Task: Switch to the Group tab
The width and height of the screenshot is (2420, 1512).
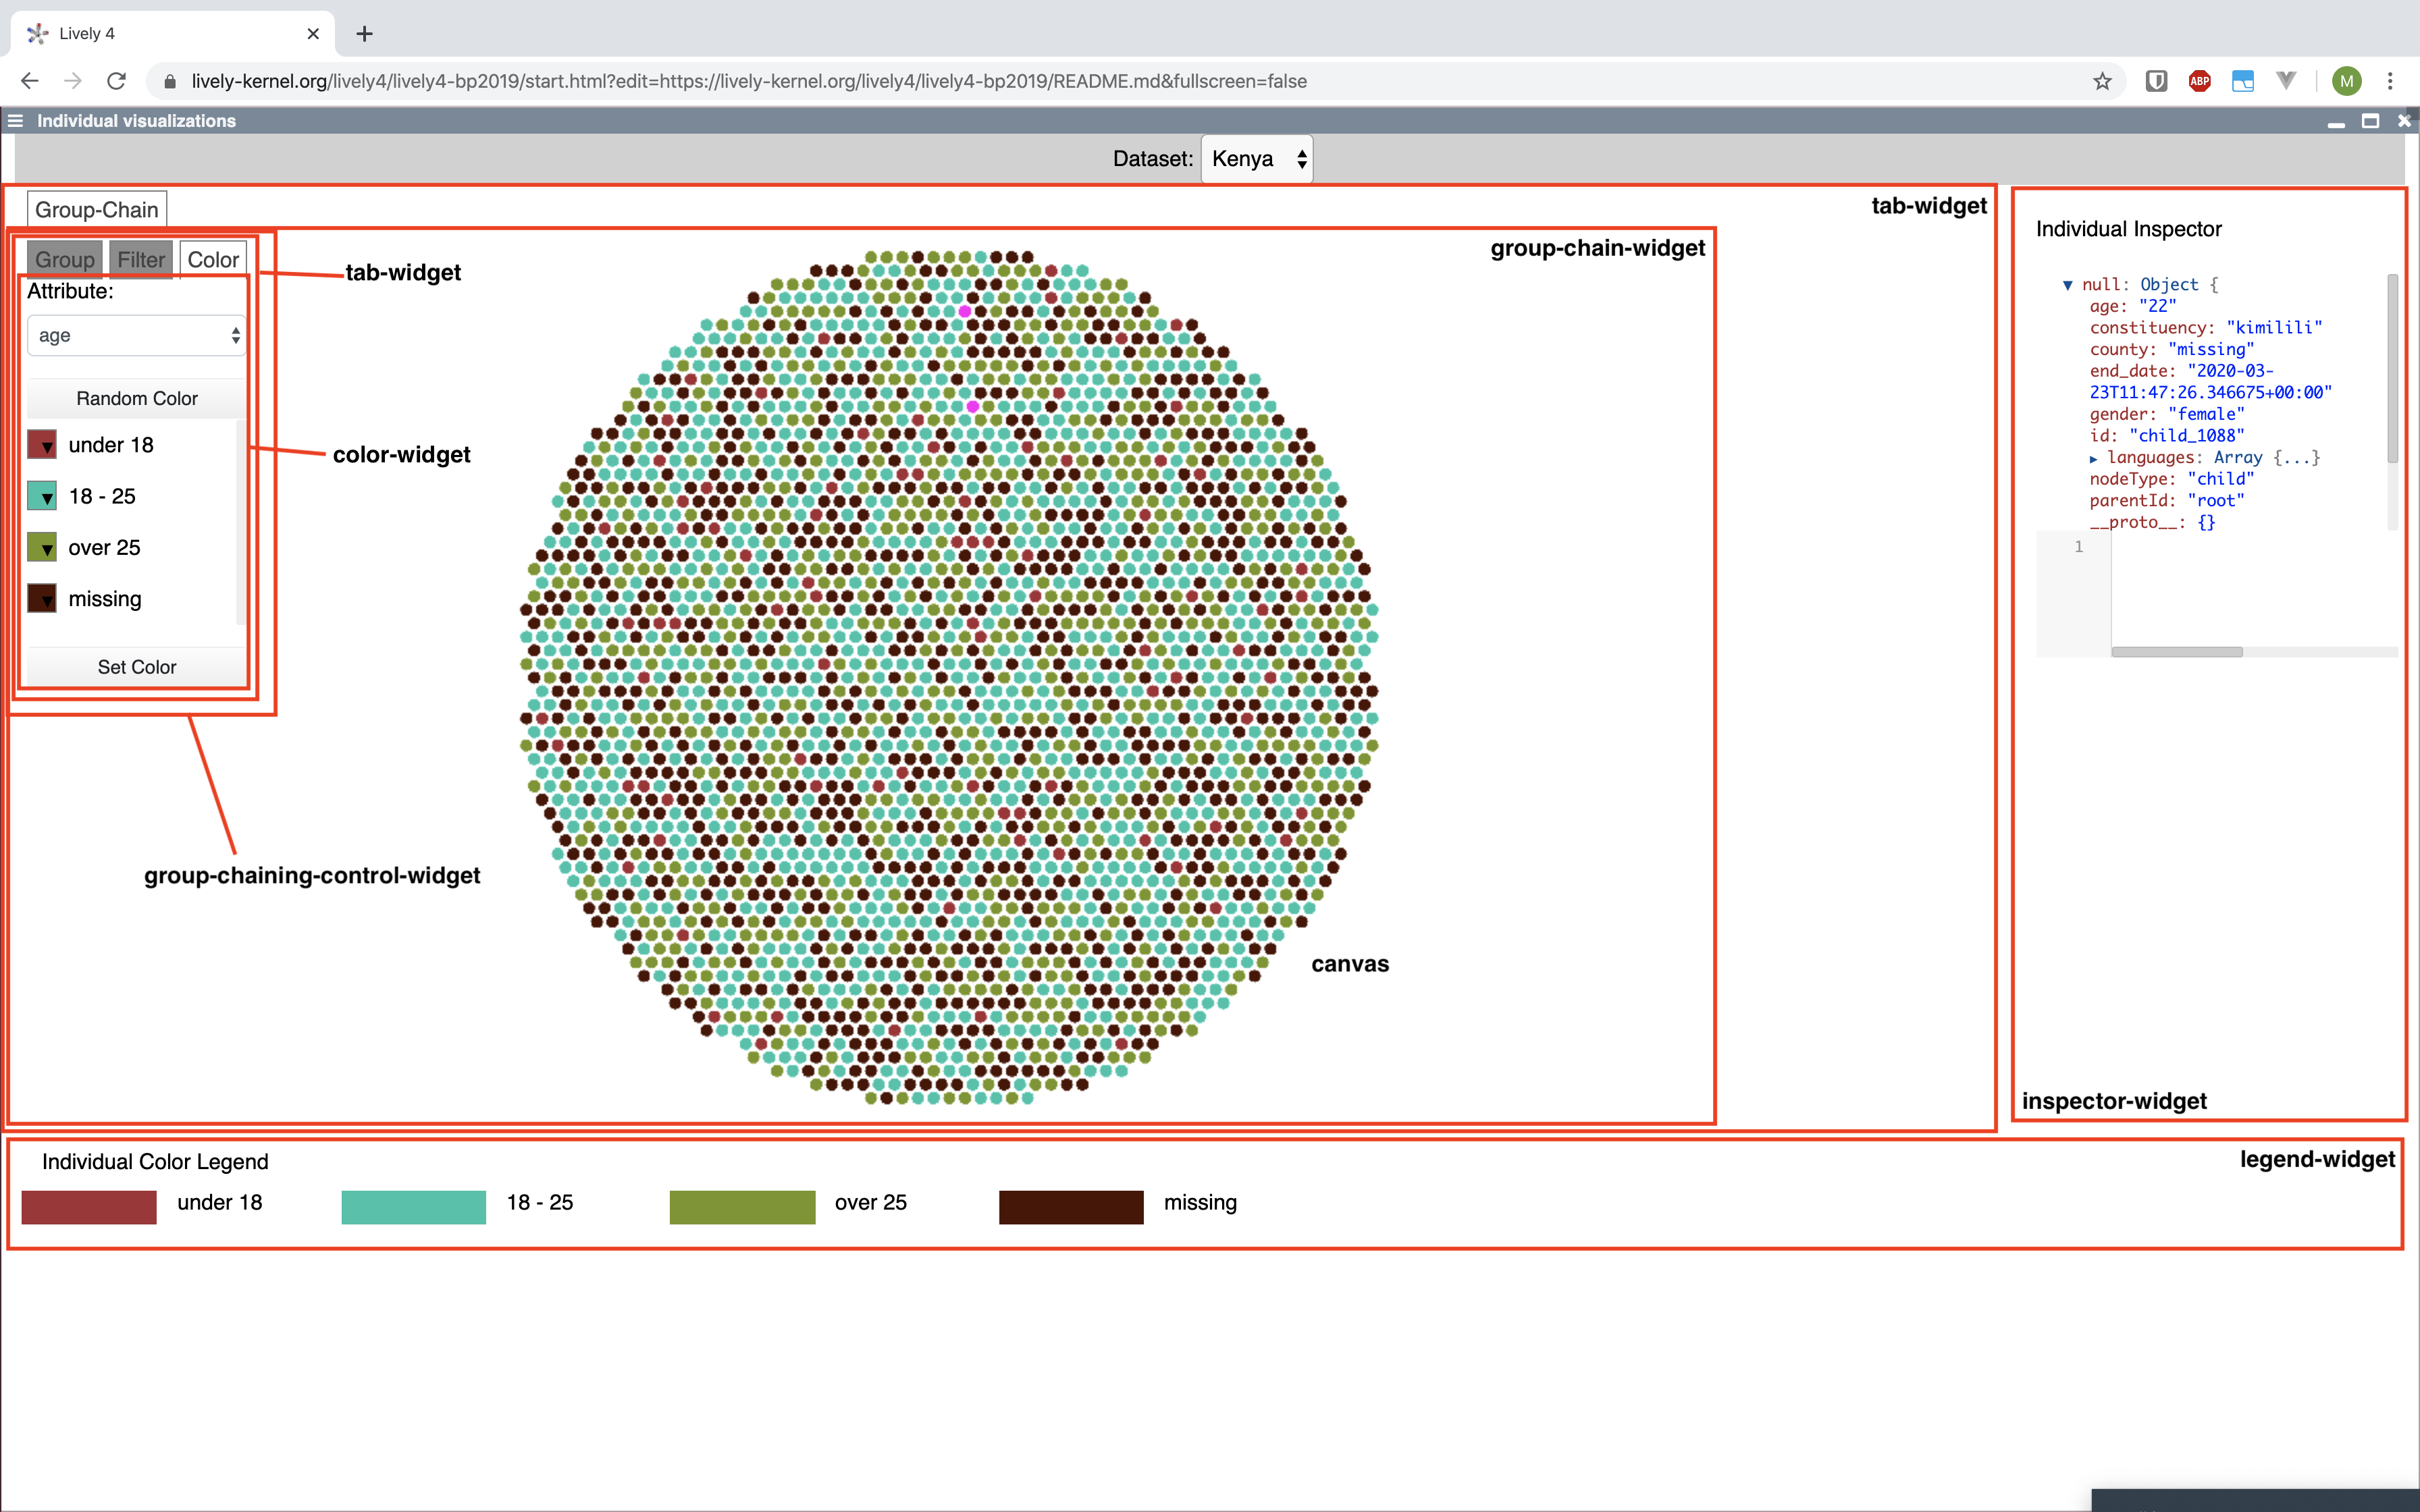Action: pos(65,260)
